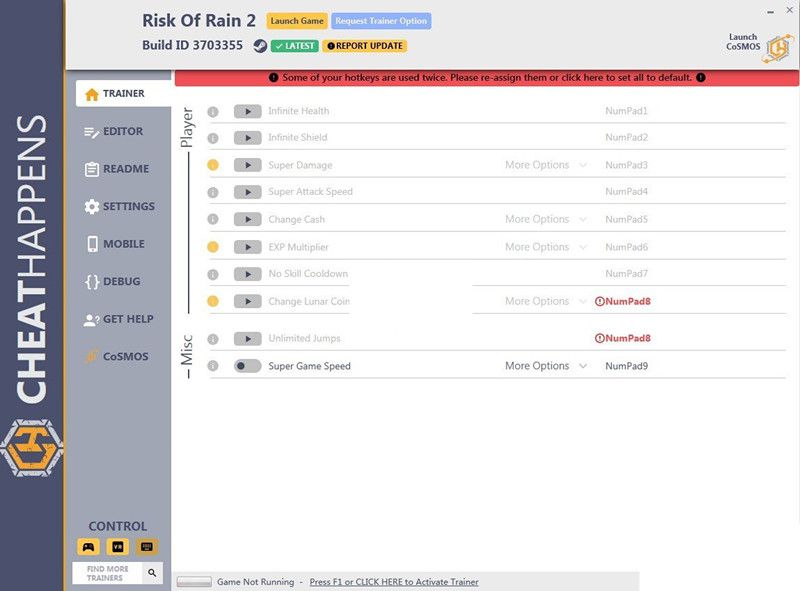
Task: Click the green LATEST badge
Action: [295, 46]
